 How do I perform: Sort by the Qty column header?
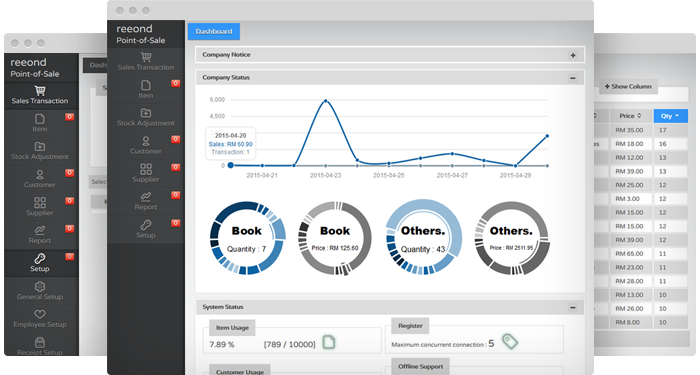670,116
